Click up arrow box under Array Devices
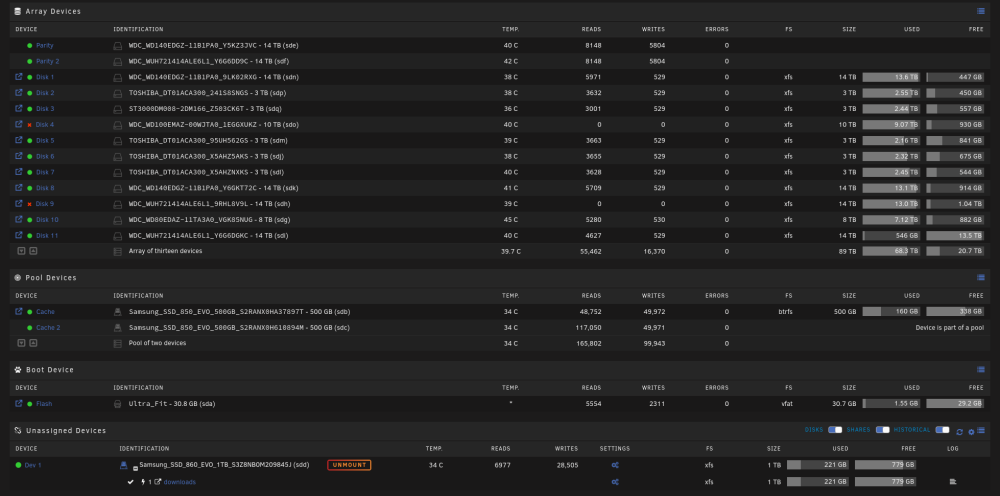The height and width of the screenshot is (496, 1000). [33, 251]
